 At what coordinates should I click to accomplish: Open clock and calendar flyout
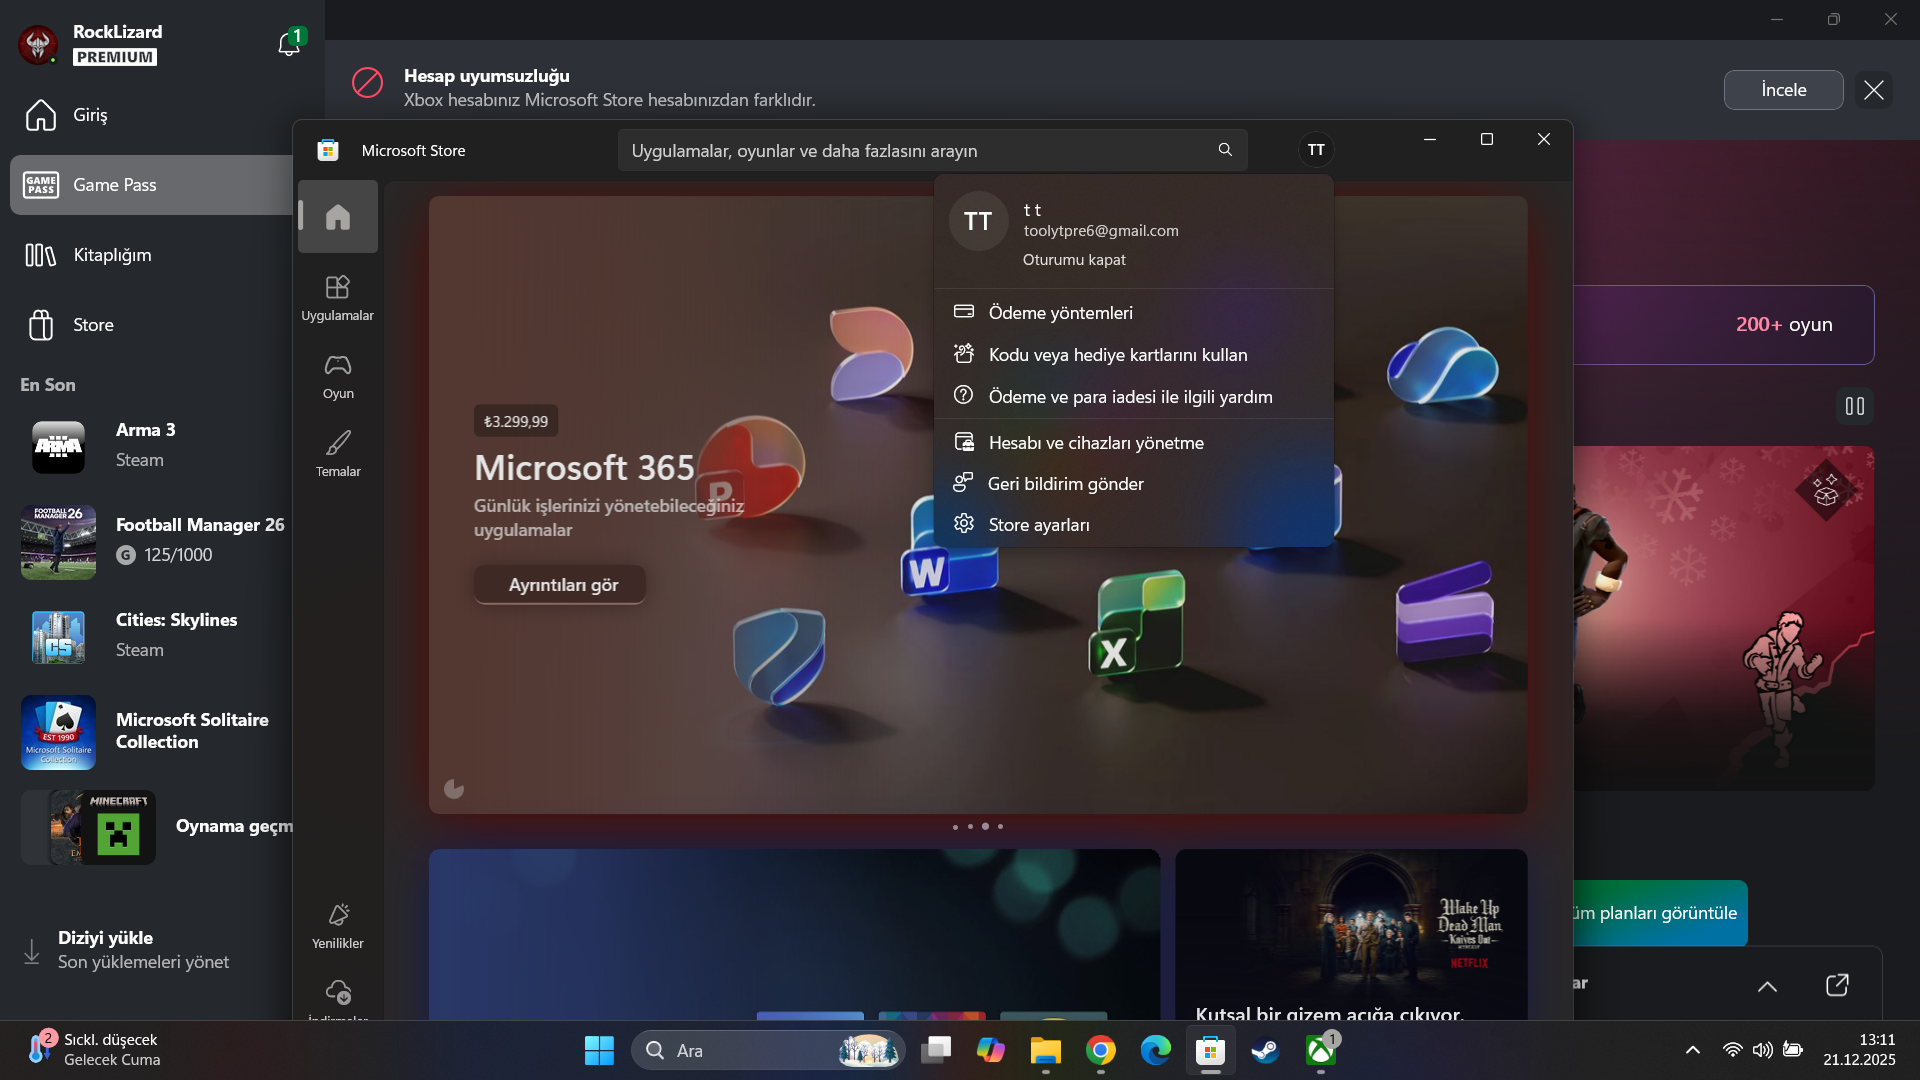point(1859,1050)
